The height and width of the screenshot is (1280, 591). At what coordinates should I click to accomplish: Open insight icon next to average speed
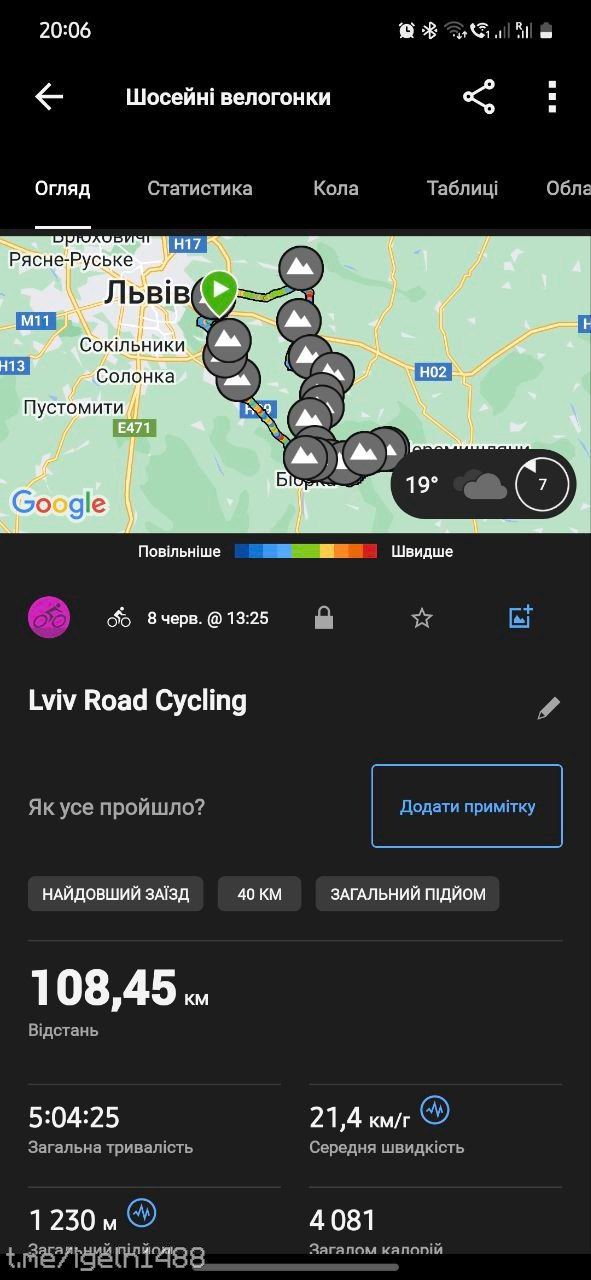pos(435,1109)
